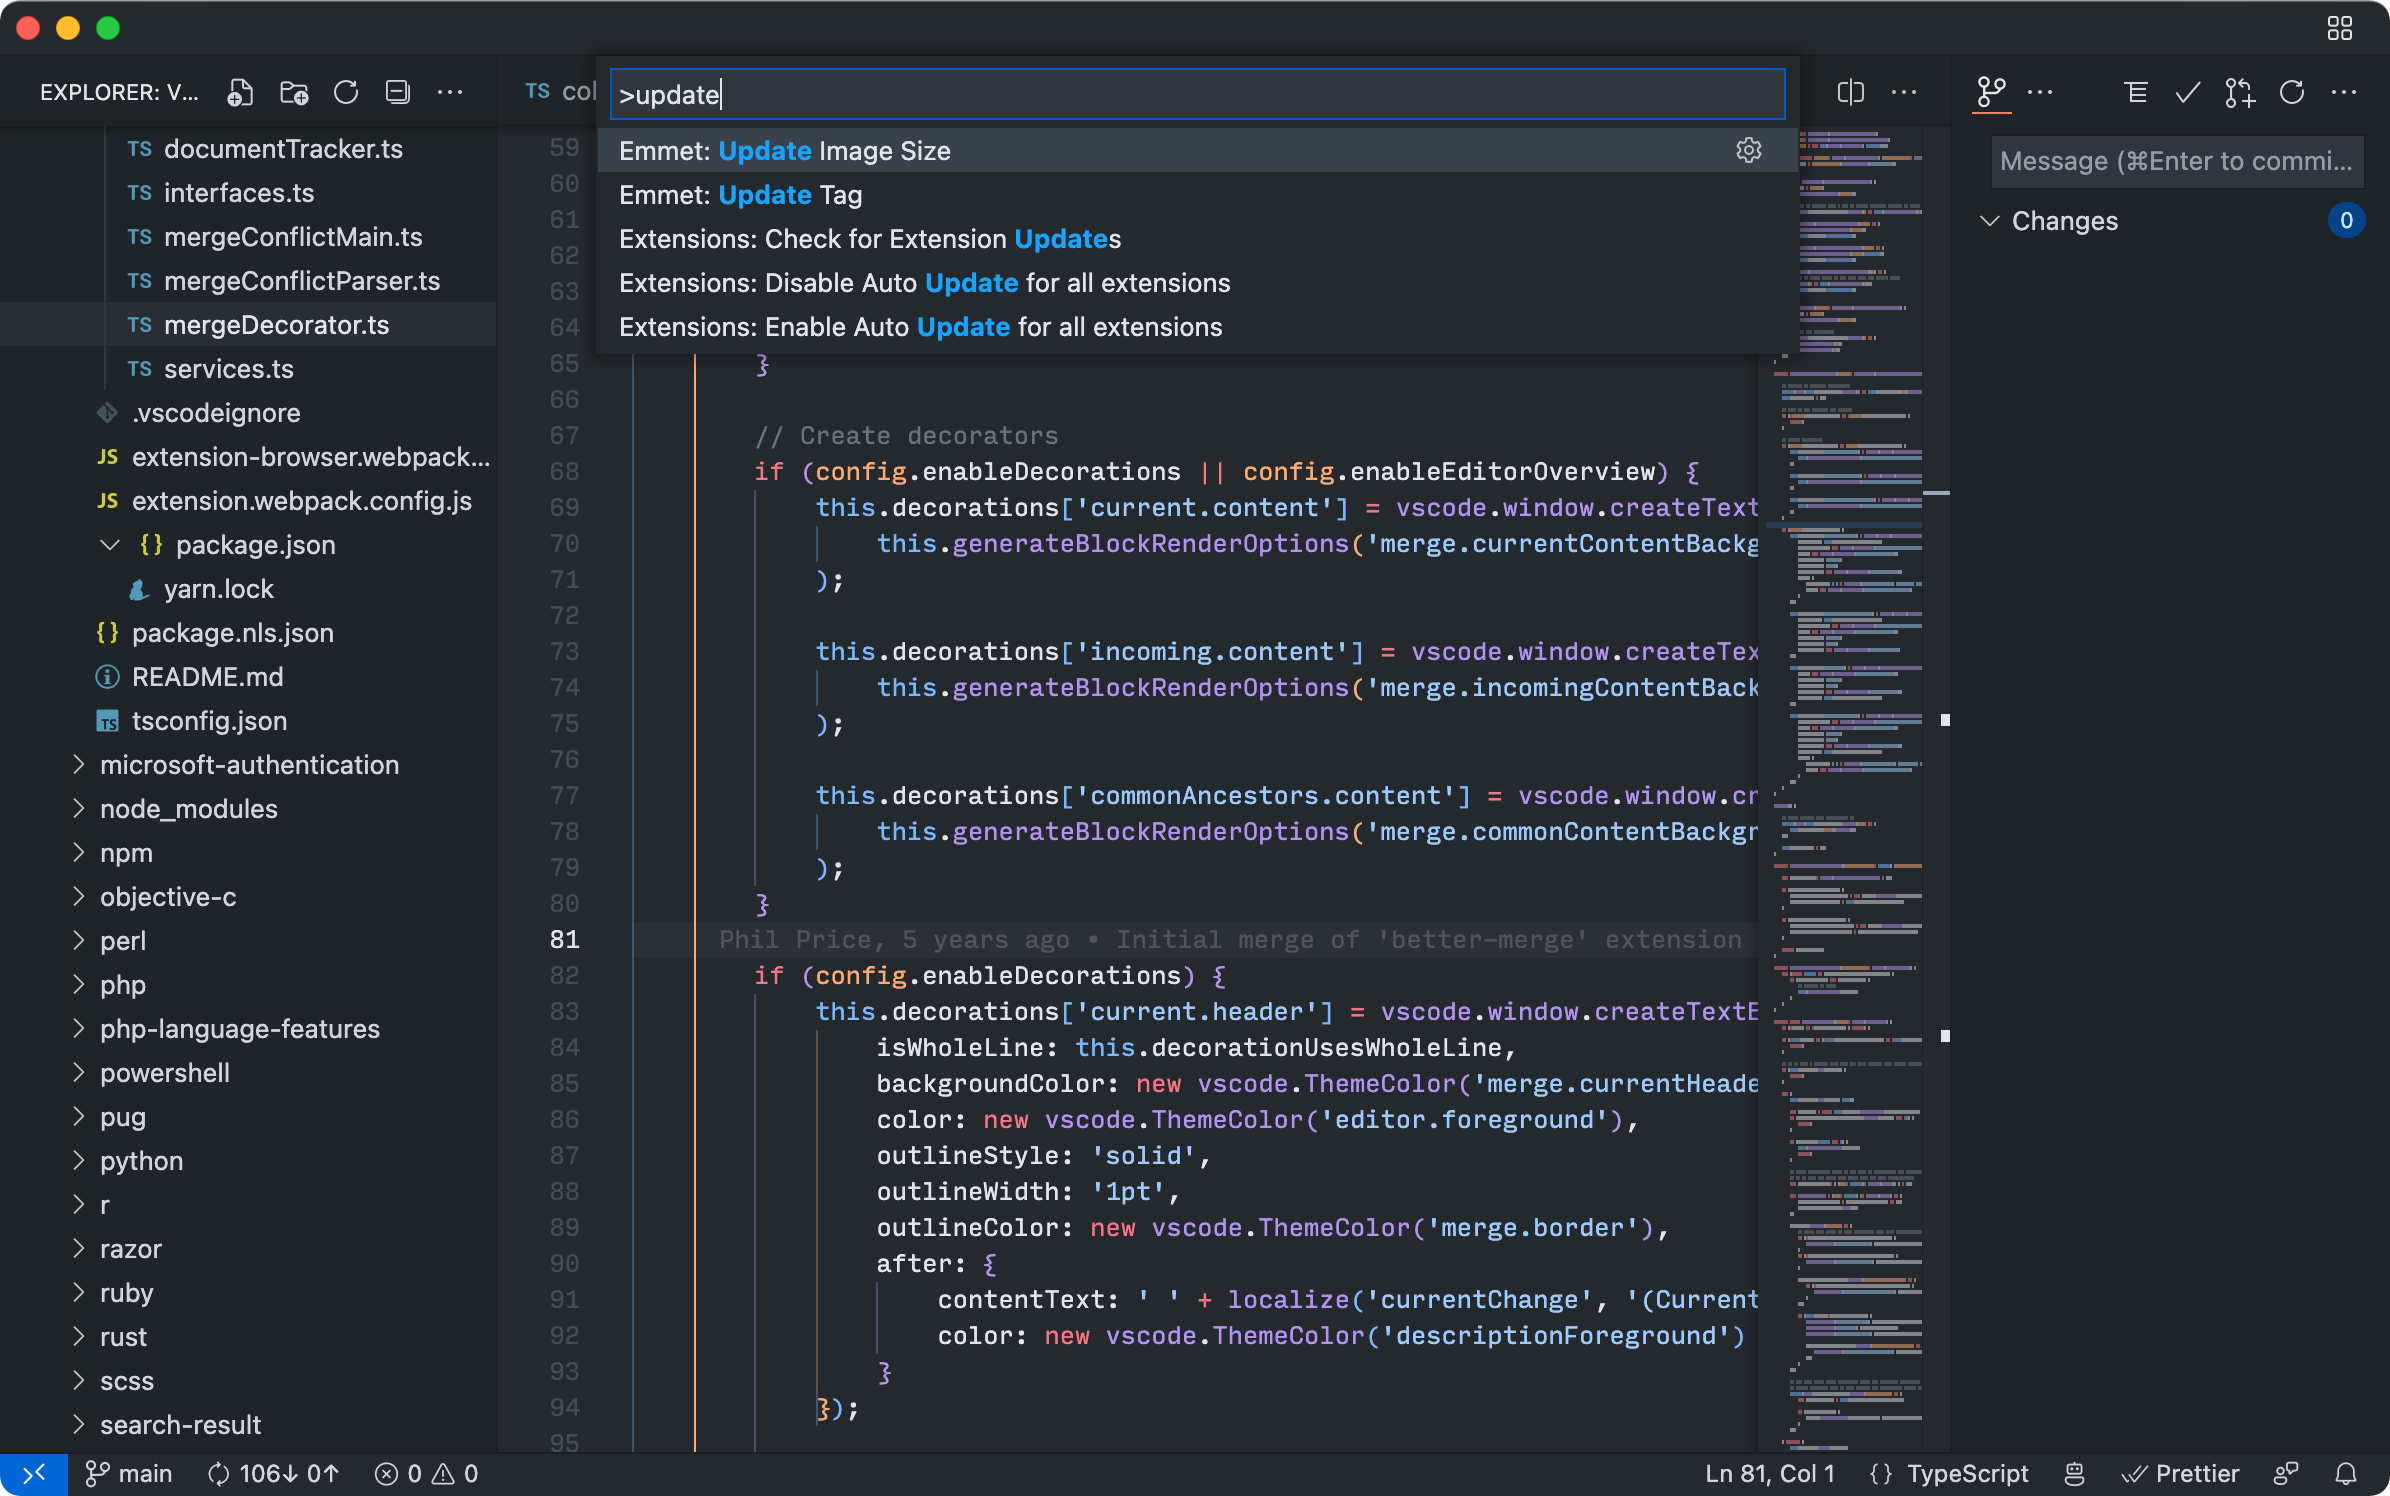Run Disable Auto Update for all extensions
Screen dimensions: 2390x1496
point(924,283)
